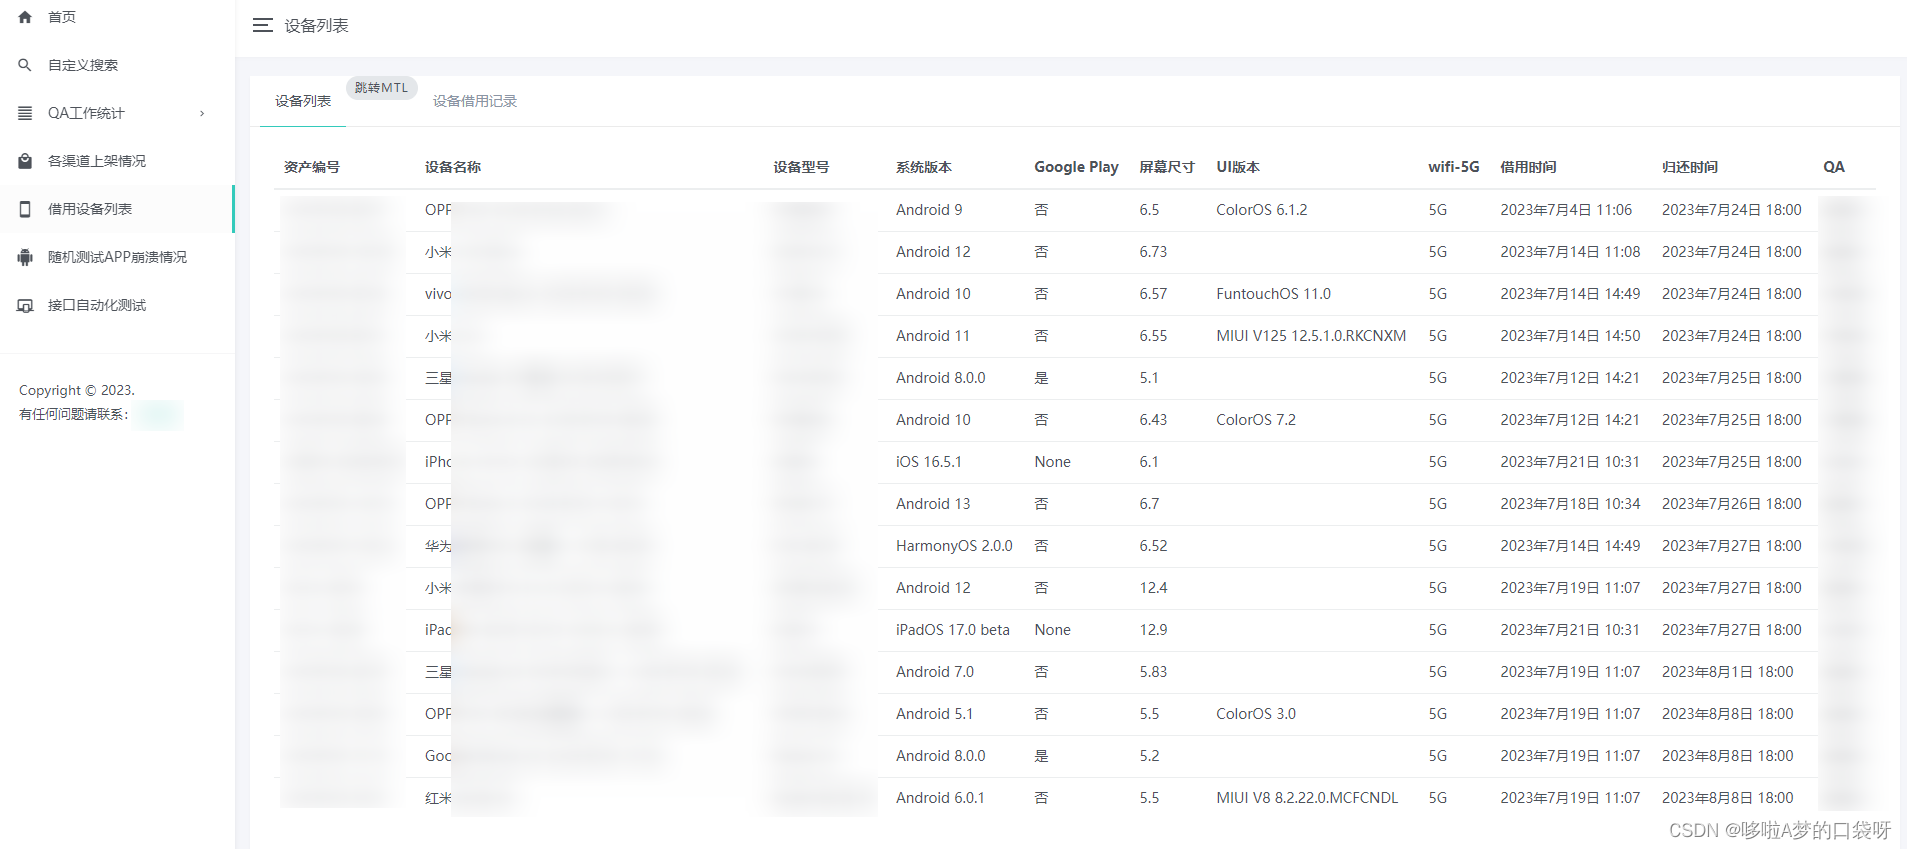Click the 资产编号 column header

click(x=312, y=167)
